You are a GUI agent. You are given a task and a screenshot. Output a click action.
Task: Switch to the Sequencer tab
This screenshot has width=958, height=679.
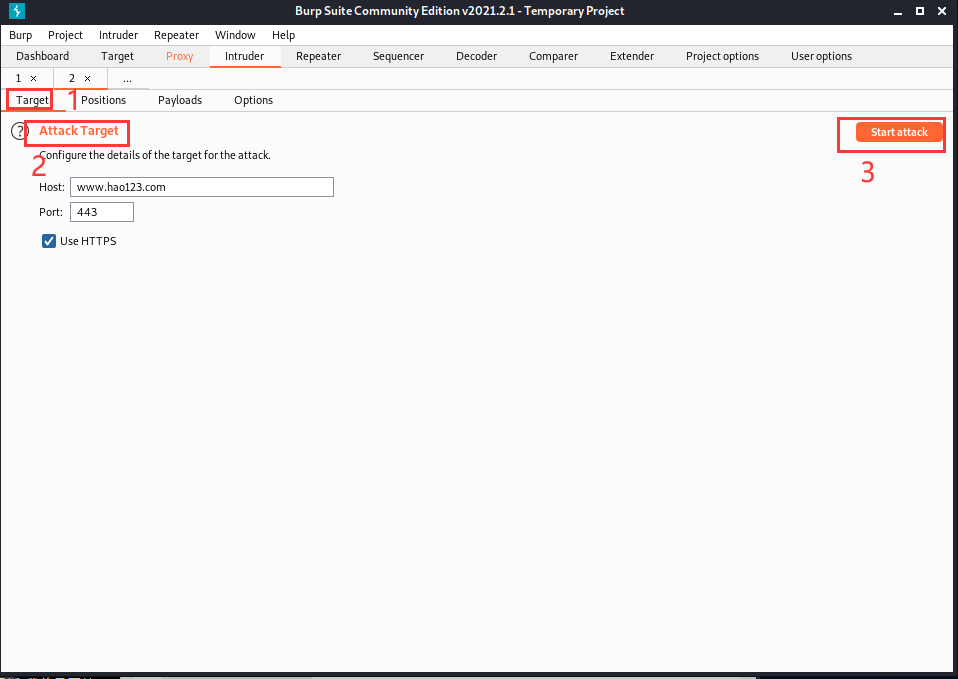coord(398,56)
